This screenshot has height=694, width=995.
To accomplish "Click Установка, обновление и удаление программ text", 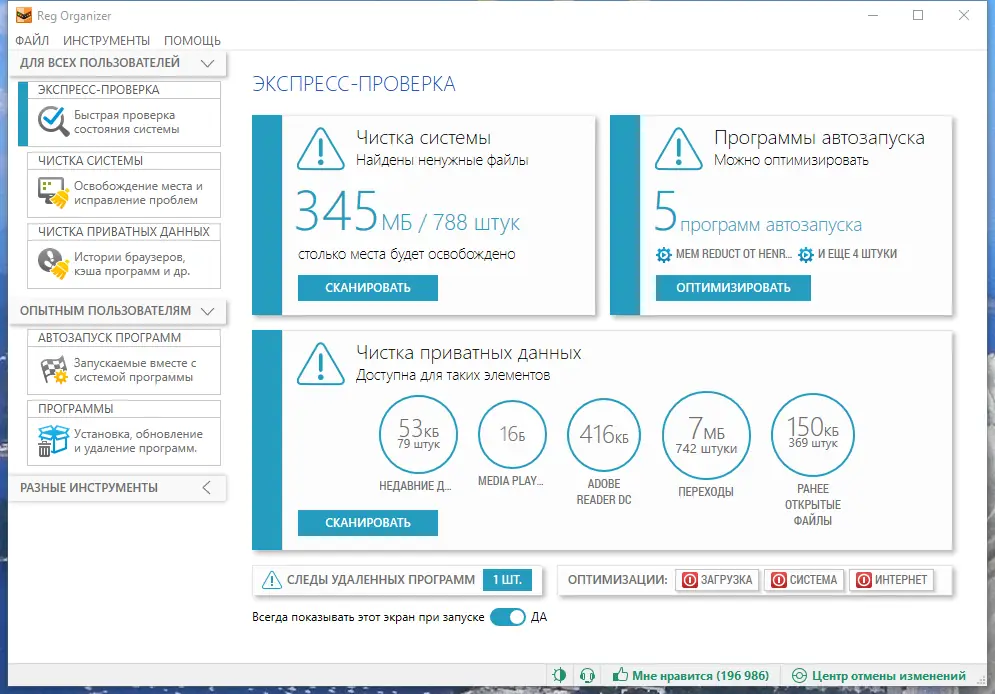I will 138,441.
